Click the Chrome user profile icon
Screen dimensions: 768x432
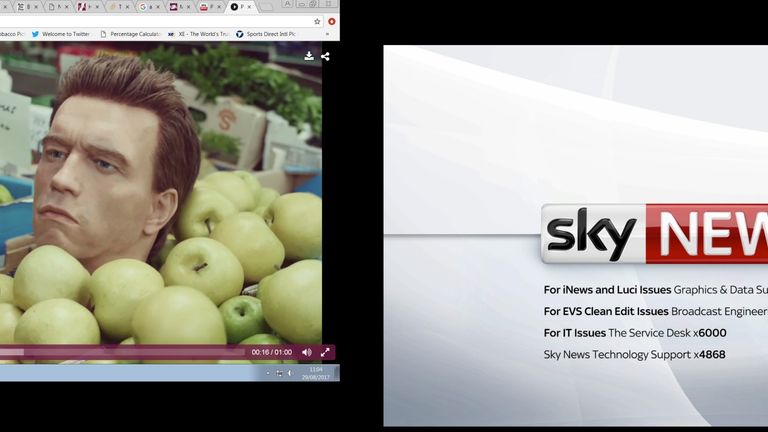click(x=288, y=4)
